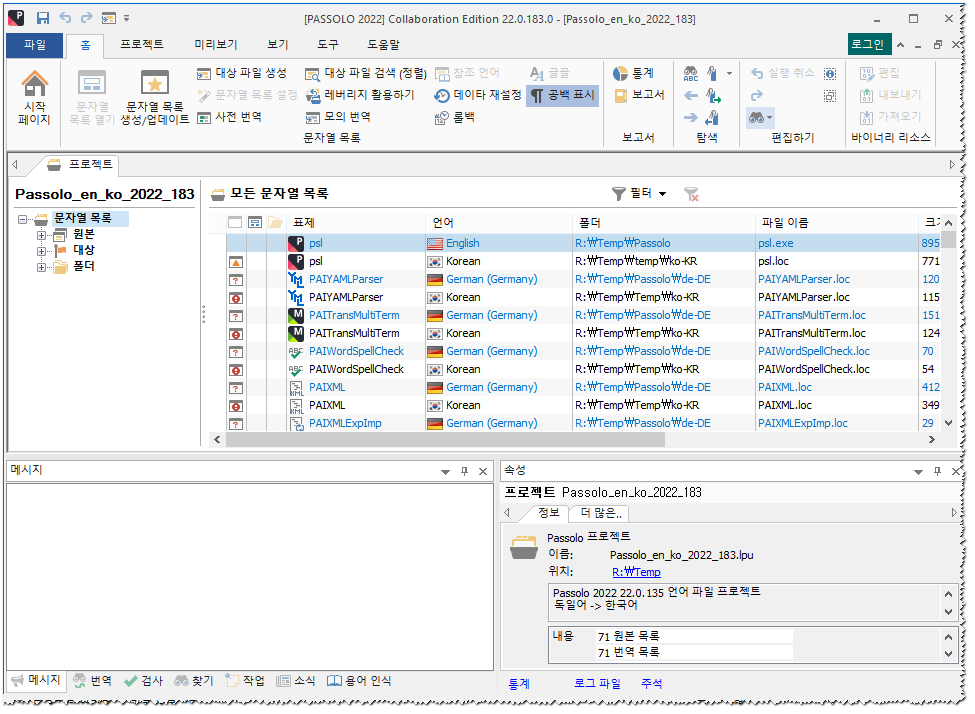Click the save icon in title bar
The height and width of the screenshot is (714, 975).
(43, 18)
